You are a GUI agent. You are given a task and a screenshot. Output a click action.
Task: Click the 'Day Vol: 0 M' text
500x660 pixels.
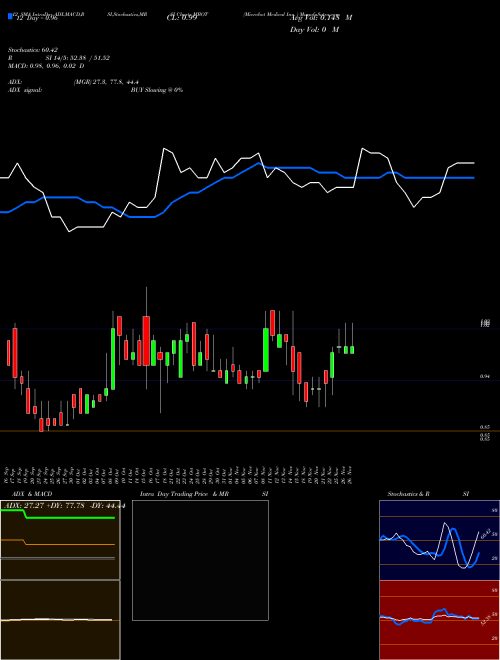(314, 29)
